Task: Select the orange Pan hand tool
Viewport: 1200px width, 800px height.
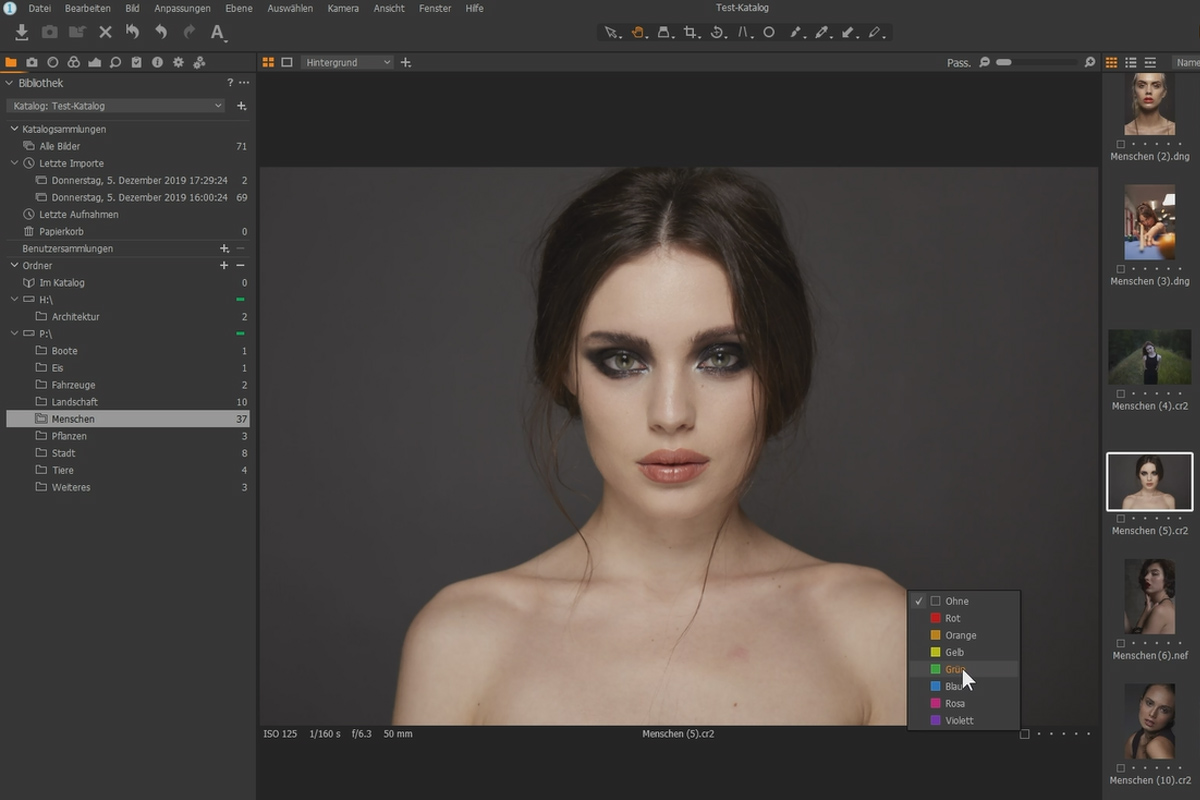Action: 638,32
